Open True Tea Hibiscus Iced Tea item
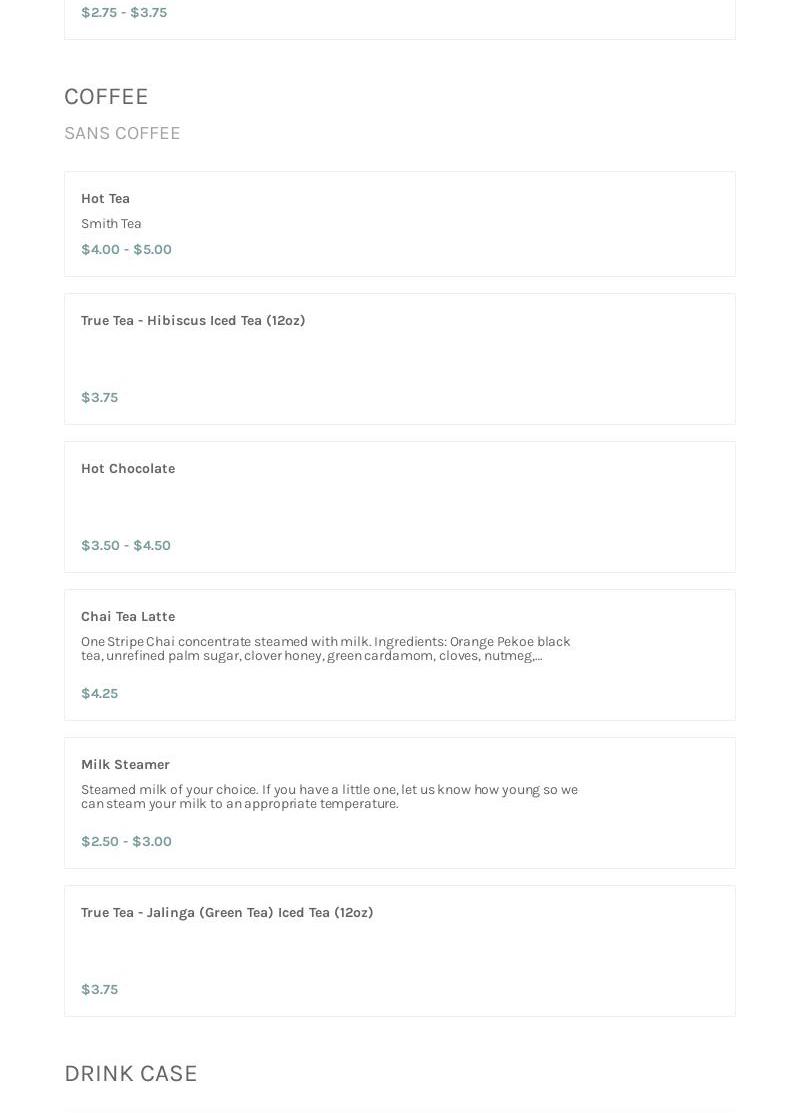The image size is (800, 1113). click(x=193, y=320)
